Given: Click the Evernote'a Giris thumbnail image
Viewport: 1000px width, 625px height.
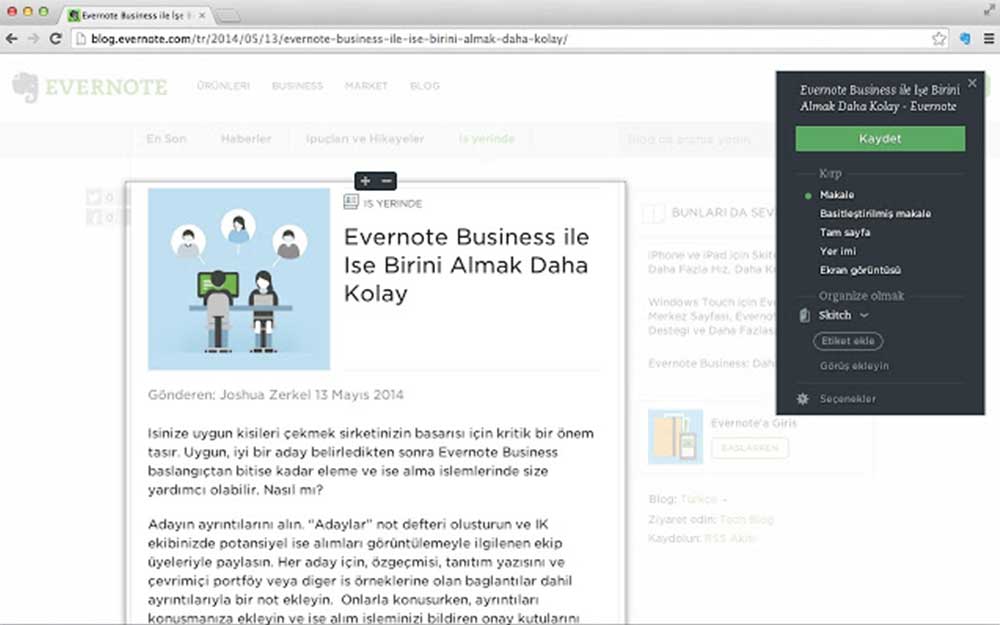Looking at the screenshot, I should tap(675, 437).
